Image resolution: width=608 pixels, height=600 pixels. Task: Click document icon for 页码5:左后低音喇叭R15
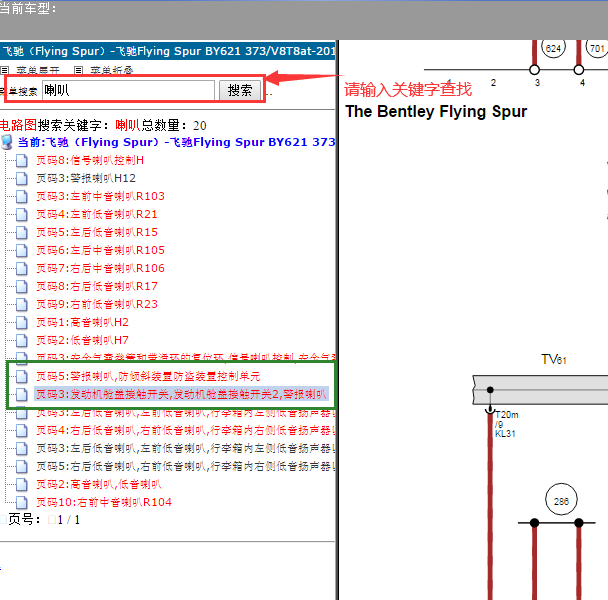[22, 232]
